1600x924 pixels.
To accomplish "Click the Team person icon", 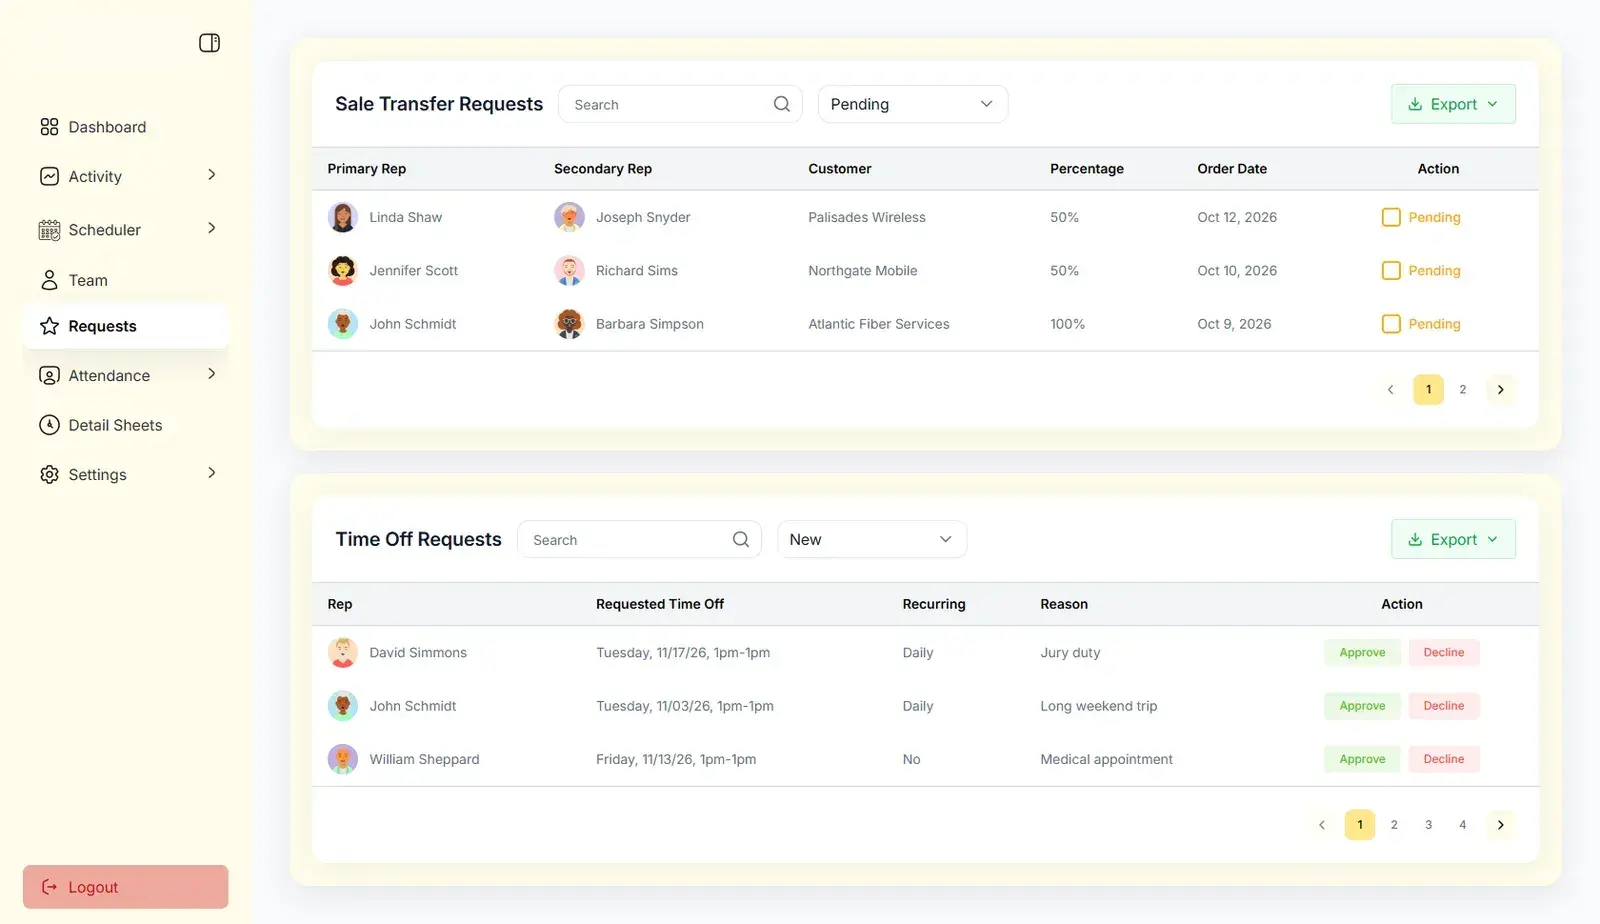I will click(49, 280).
